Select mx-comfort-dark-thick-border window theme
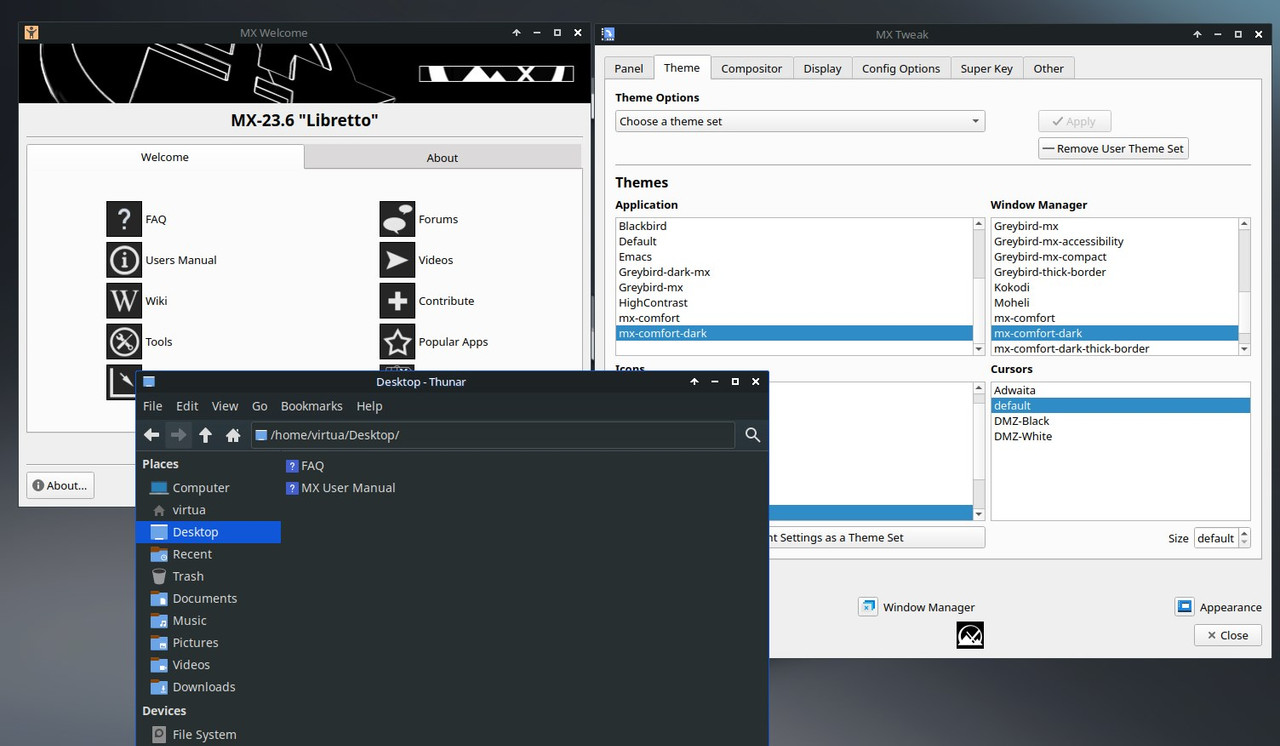This screenshot has height=746, width=1280. pyautogui.click(x=1115, y=349)
